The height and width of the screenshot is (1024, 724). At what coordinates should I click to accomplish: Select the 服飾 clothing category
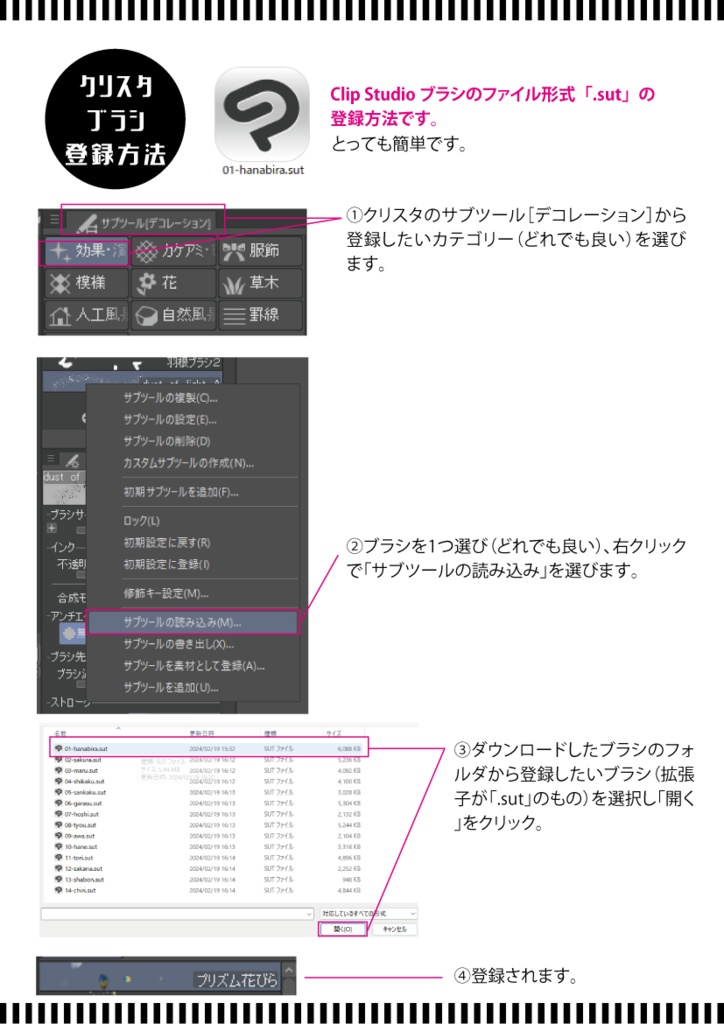(x=260, y=251)
